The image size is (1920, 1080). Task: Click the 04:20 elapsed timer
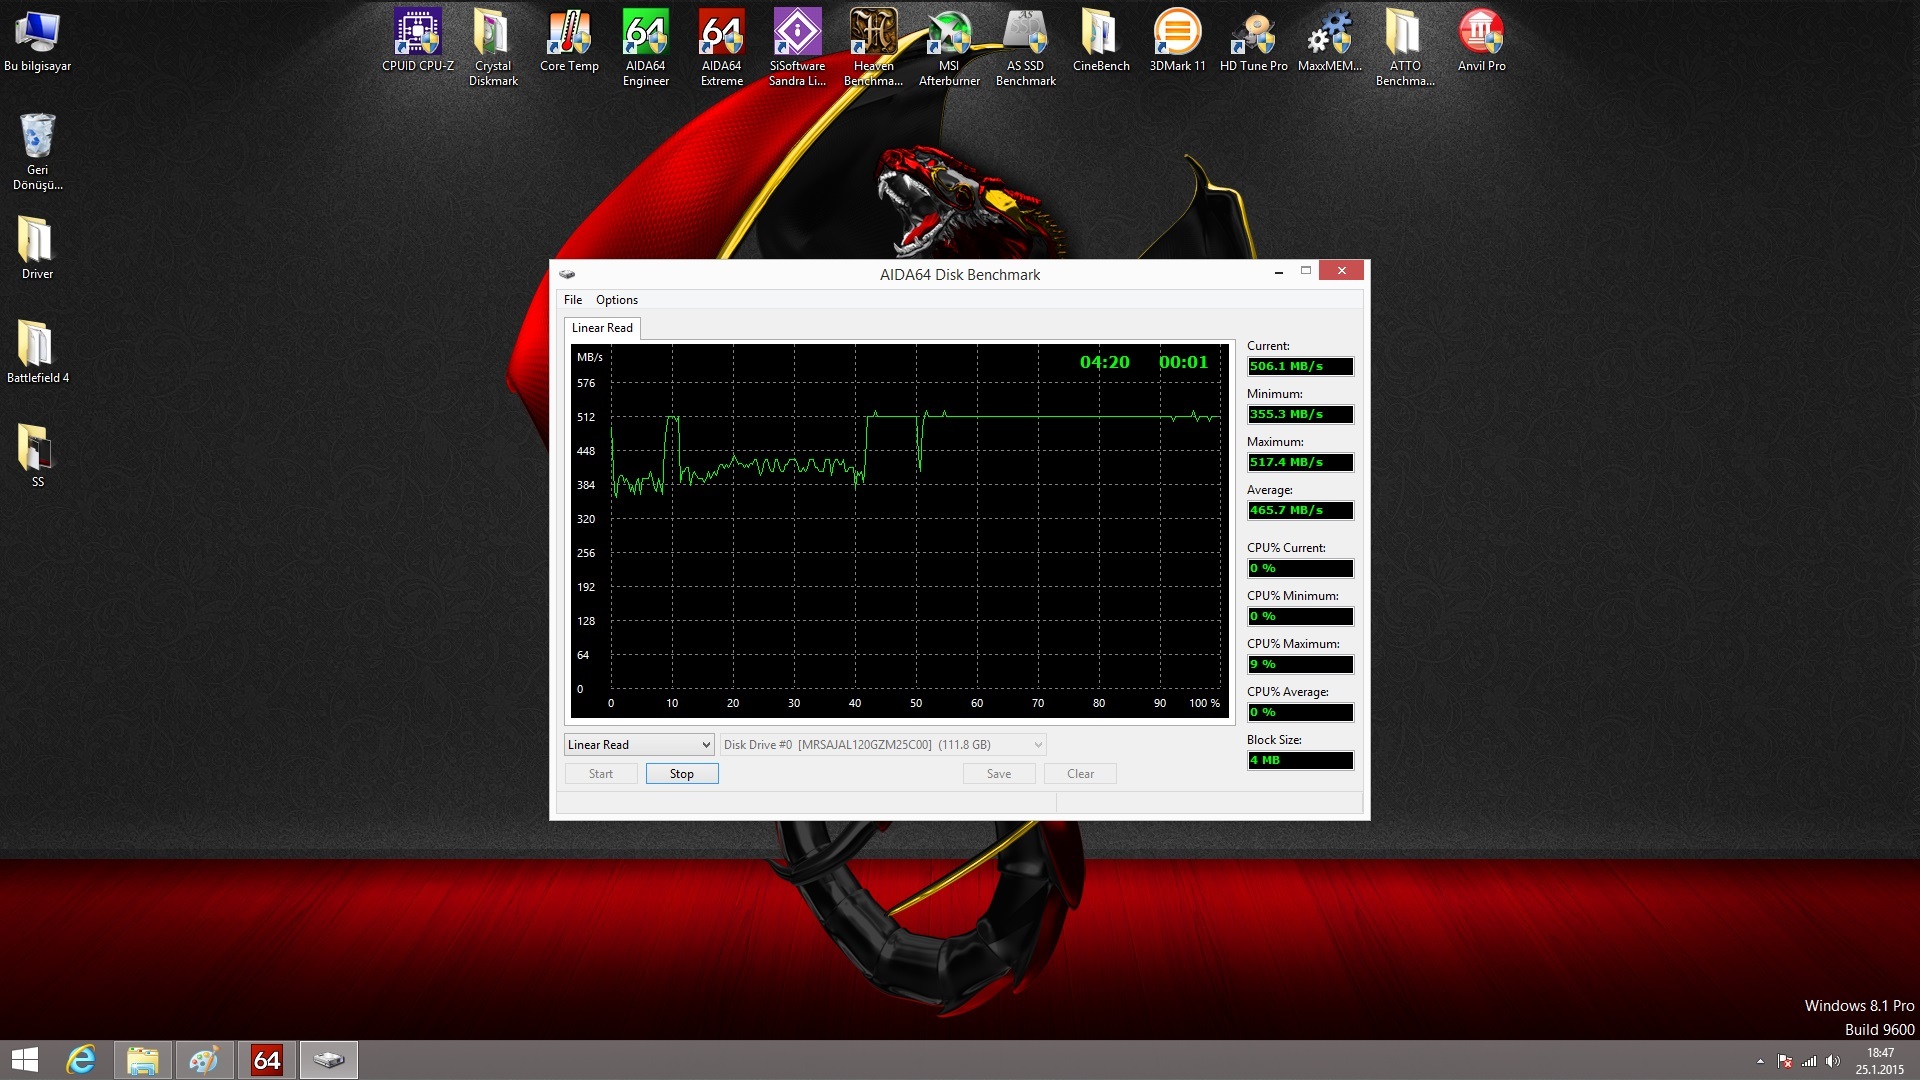tap(1104, 362)
